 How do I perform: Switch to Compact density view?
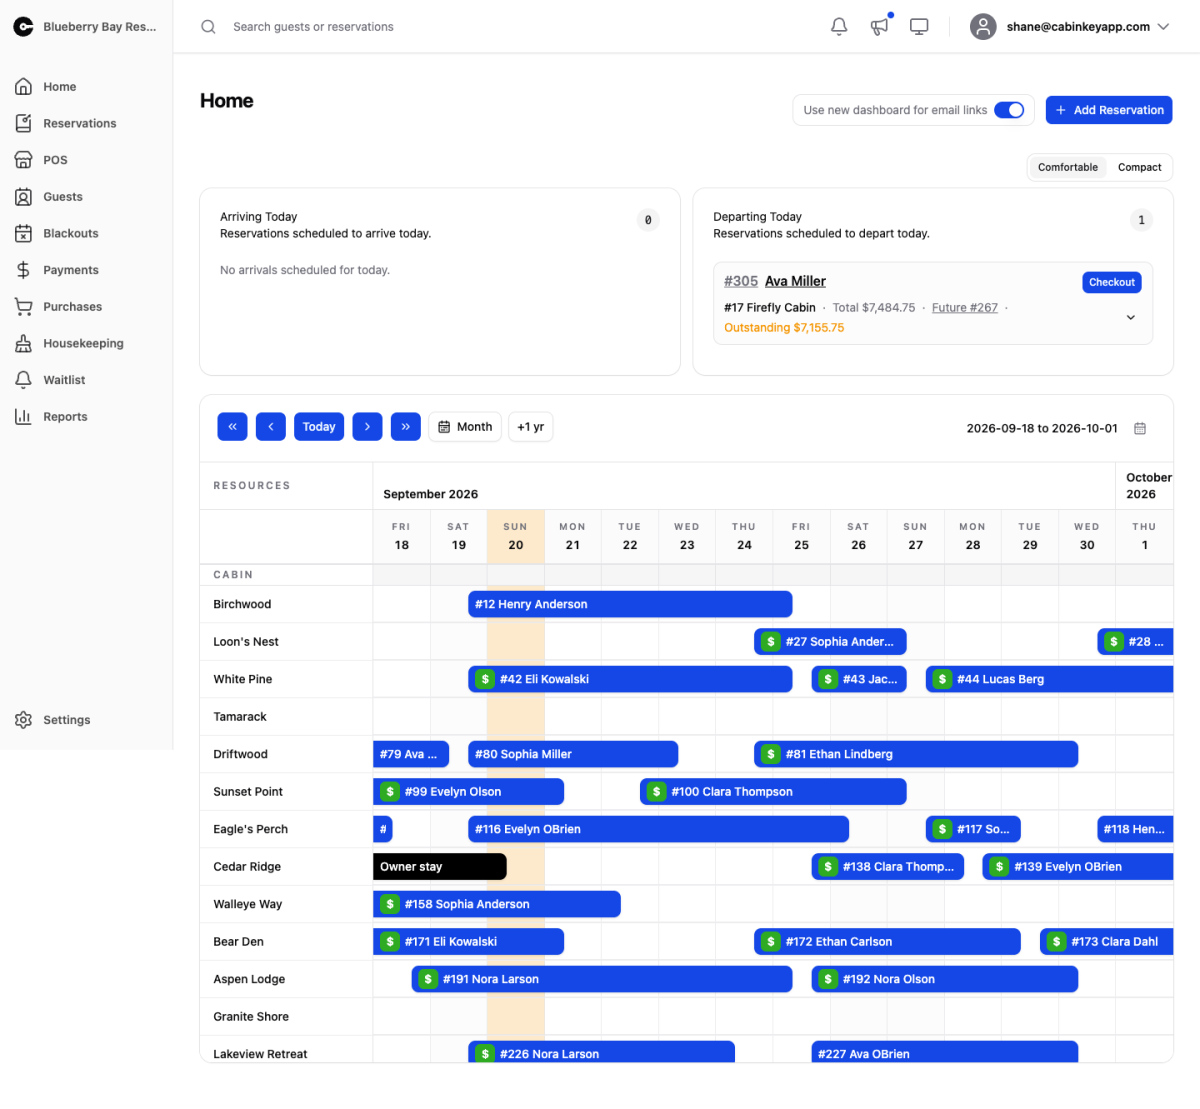coord(1139,167)
